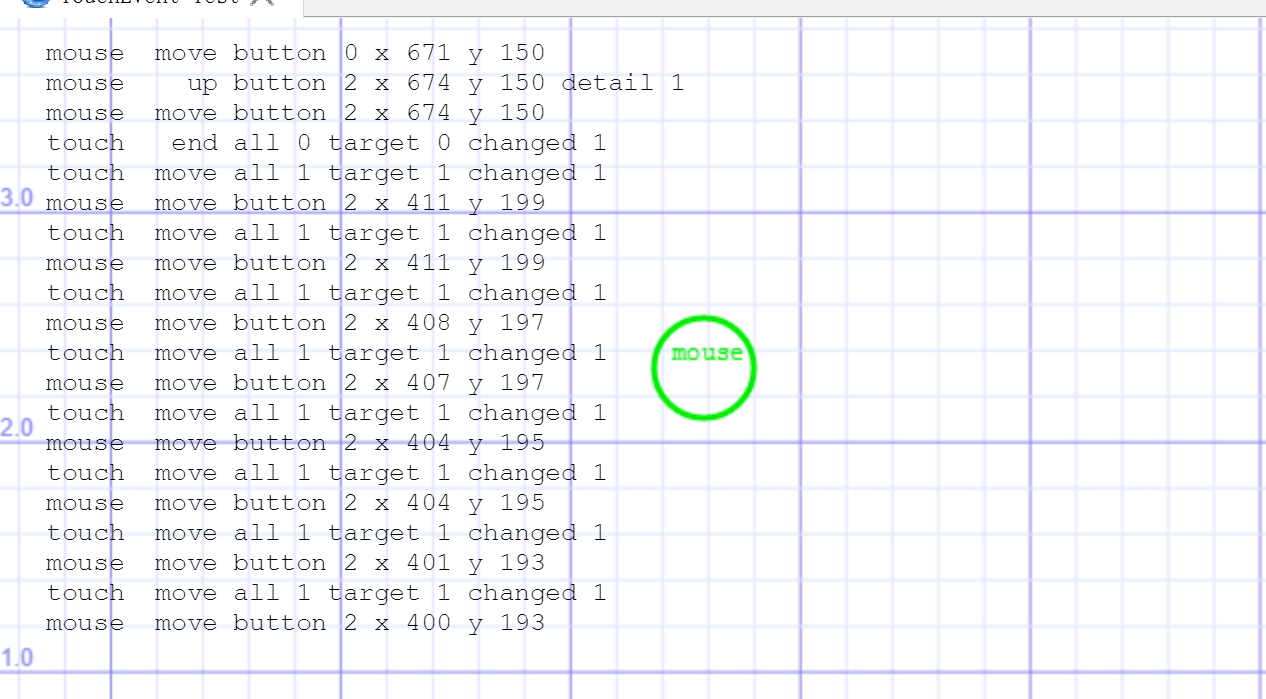This screenshot has height=699, width=1266.
Task: Click the 3.0 grid axis label
Action: [x=18, y=198]
